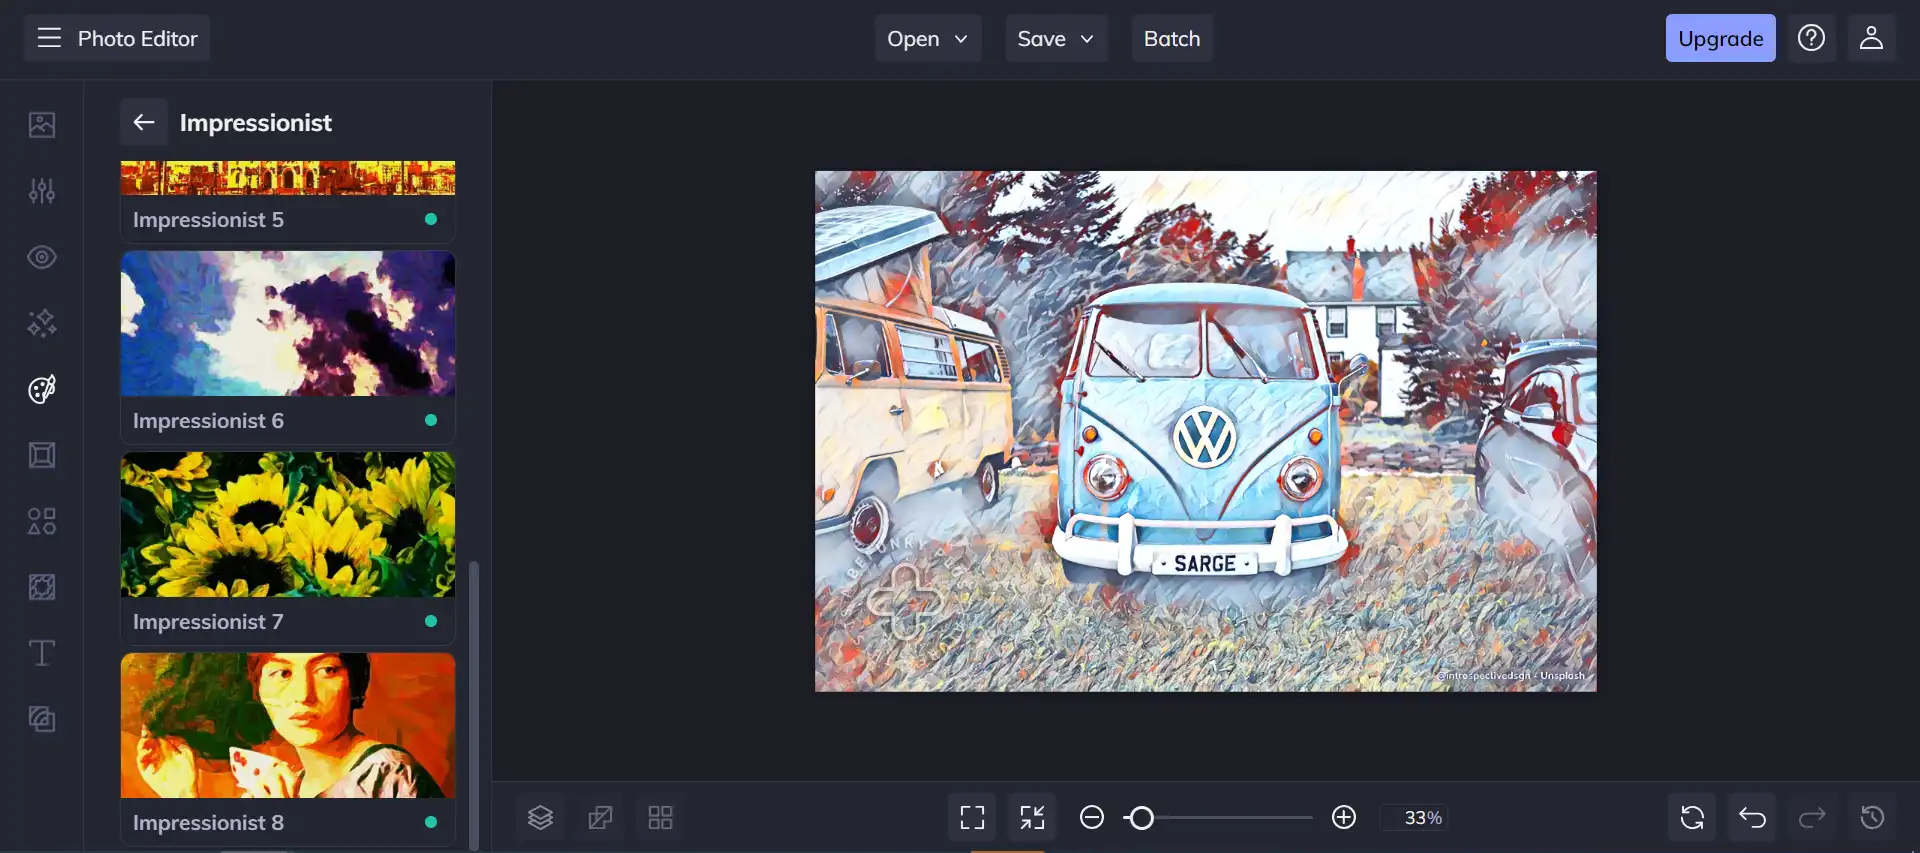Open the Graphics shapes tool
This screenshot has height=853, width=1920.
pyautogui.click(x=42, y=521)
